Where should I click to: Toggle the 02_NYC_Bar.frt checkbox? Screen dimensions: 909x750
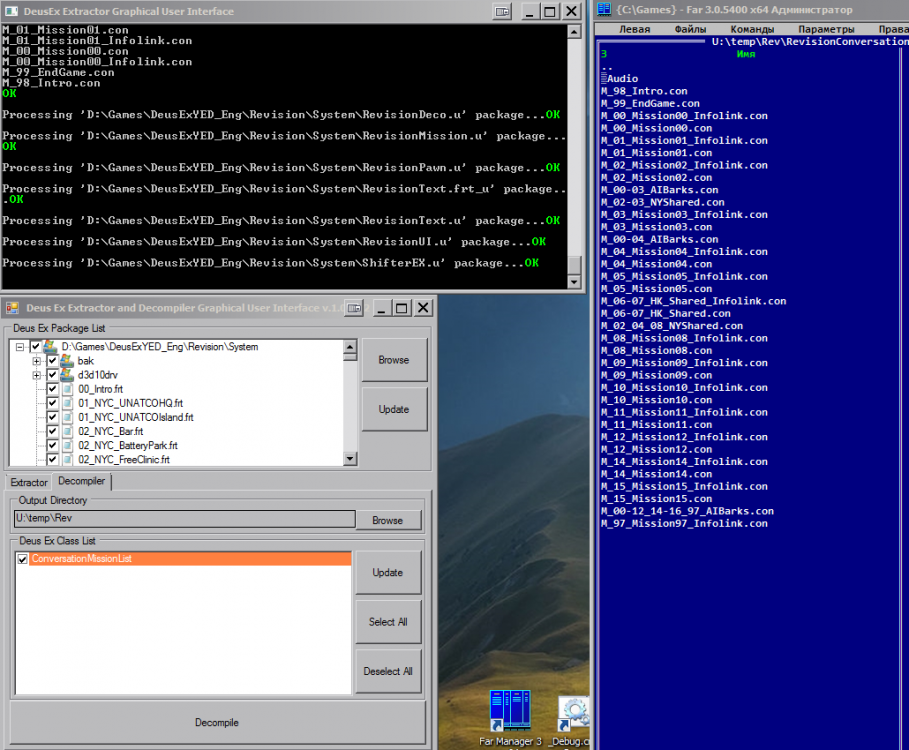click(52, 431)
